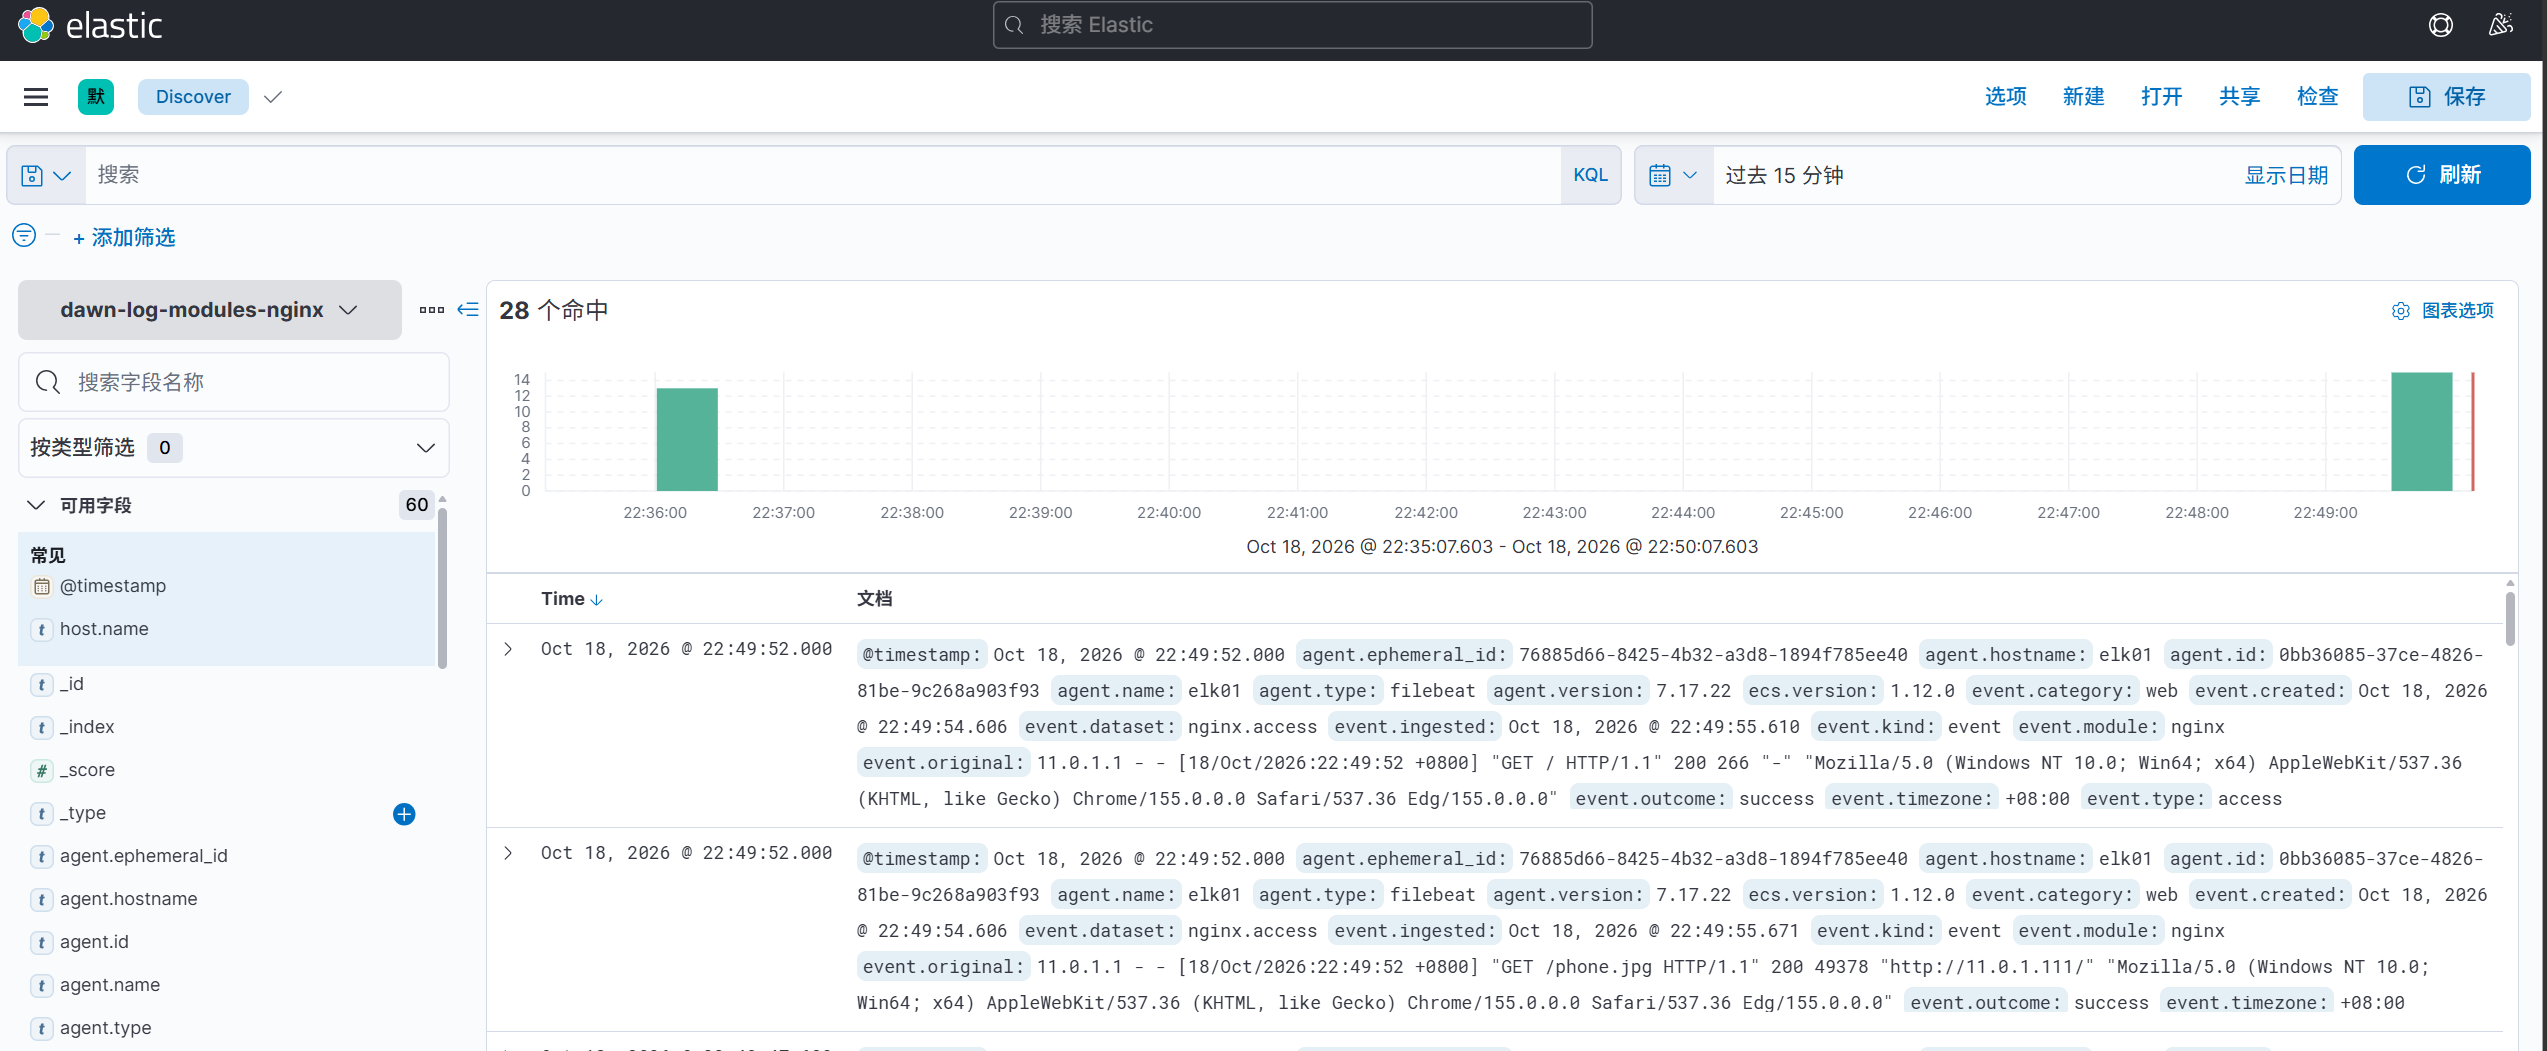The width and height of the screenshot is (2547, 1051).
Task: Click the green space avatar 默
Action: point(96,97)
